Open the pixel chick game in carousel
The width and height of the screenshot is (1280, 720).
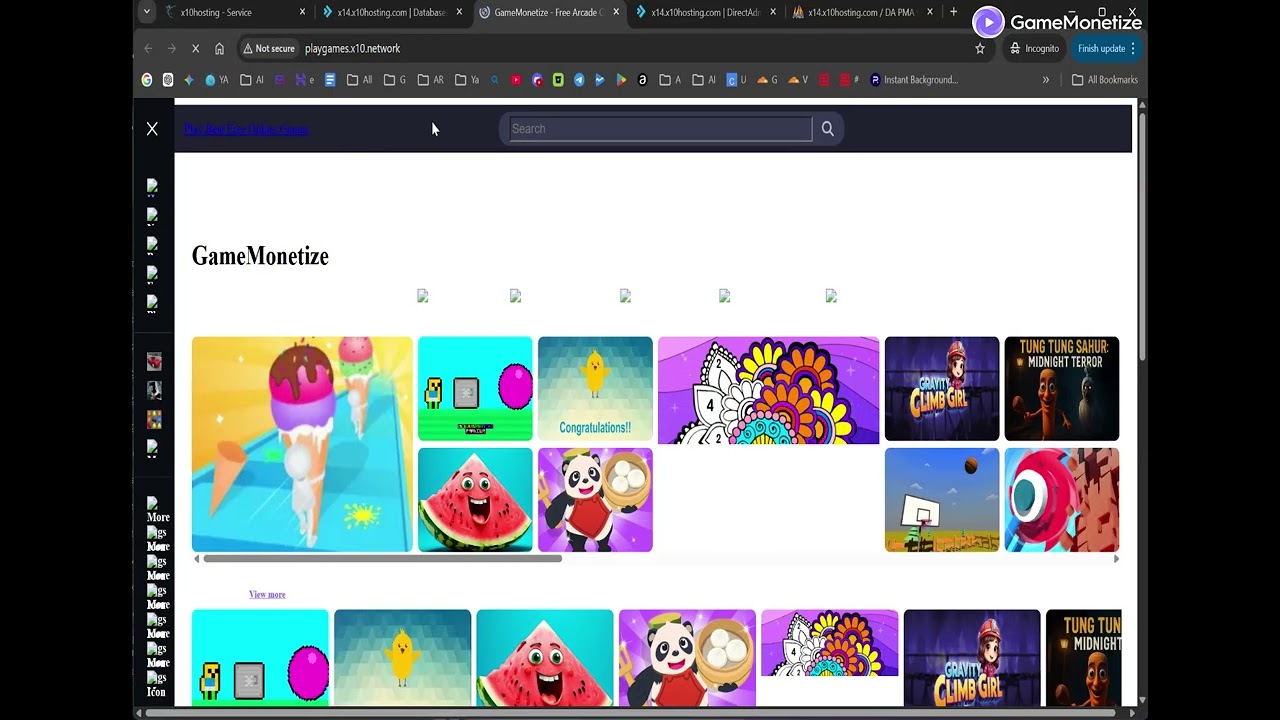click(x=475, y=389)
